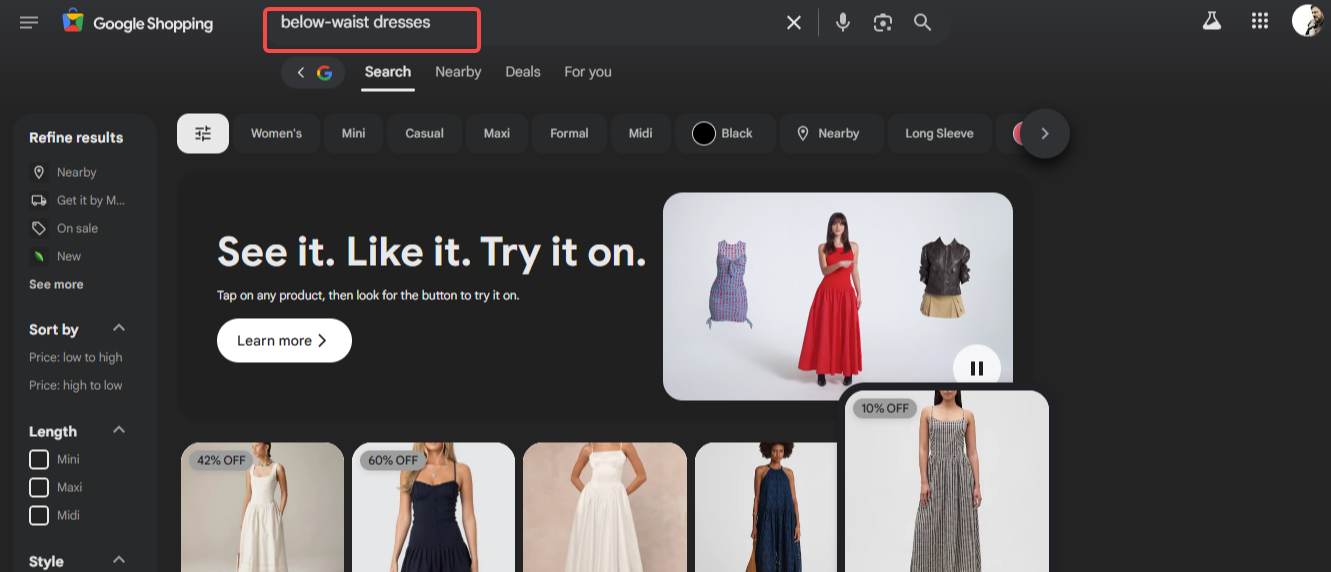
Task: Check the Maxi length checkbox
Action: (39, 487)
